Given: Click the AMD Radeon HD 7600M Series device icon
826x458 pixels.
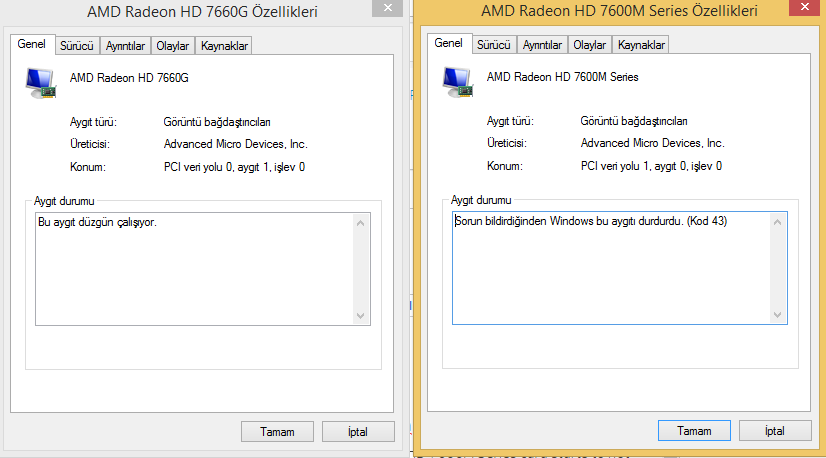Looking at the screenshot, I should [x=457, y=82].
